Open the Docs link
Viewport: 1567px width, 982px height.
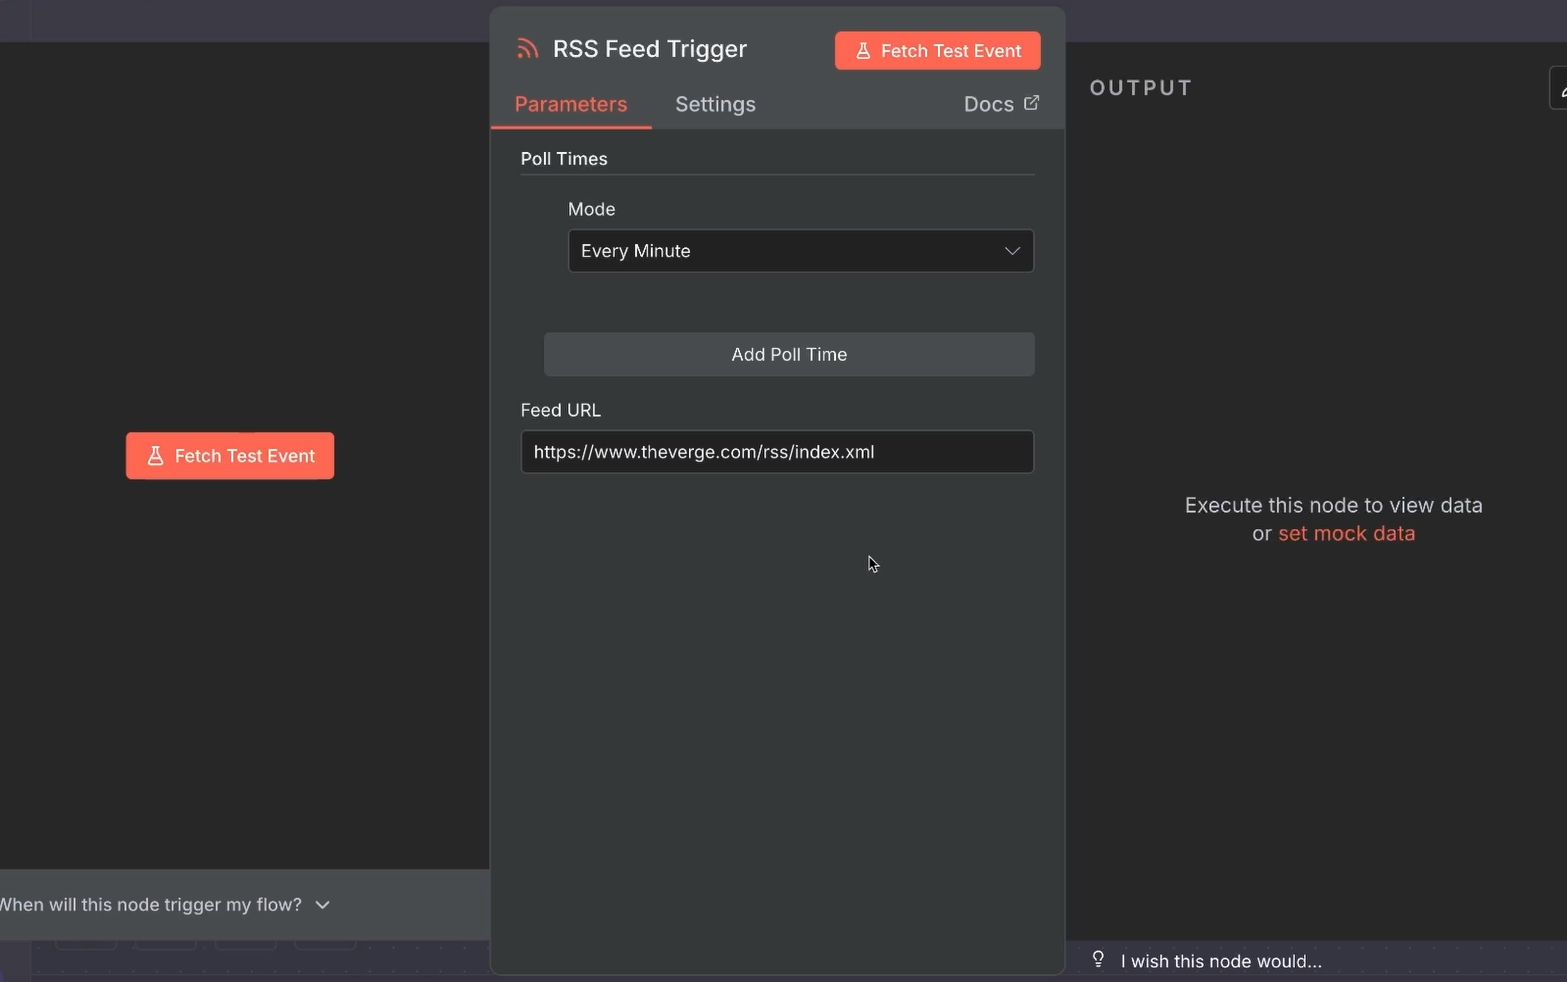988,103
